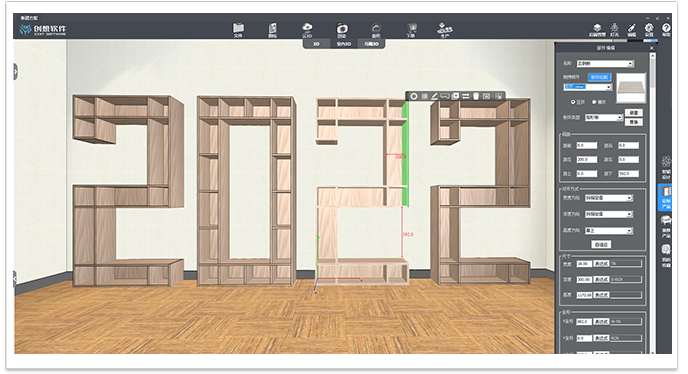Open the camera render icon in toolbar
This screenshot has width=688, height=374.
point(342,29)
